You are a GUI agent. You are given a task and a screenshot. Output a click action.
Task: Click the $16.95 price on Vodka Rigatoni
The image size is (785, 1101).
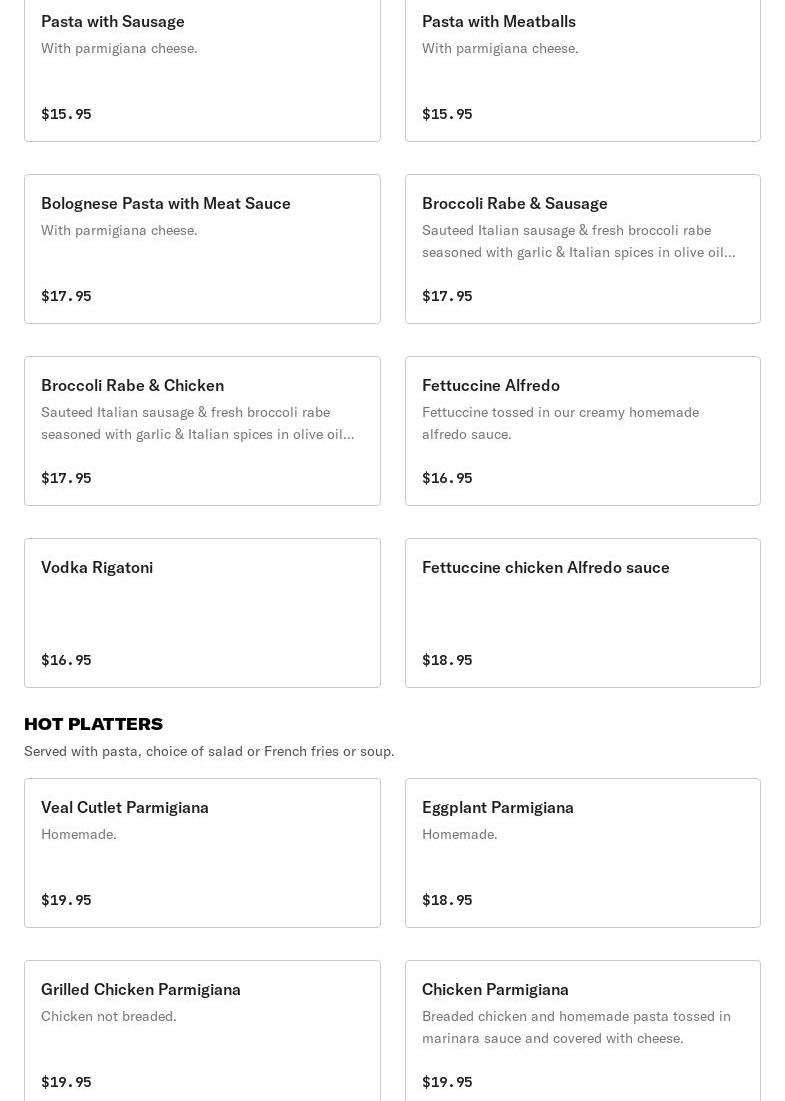(x=66, y=660)
